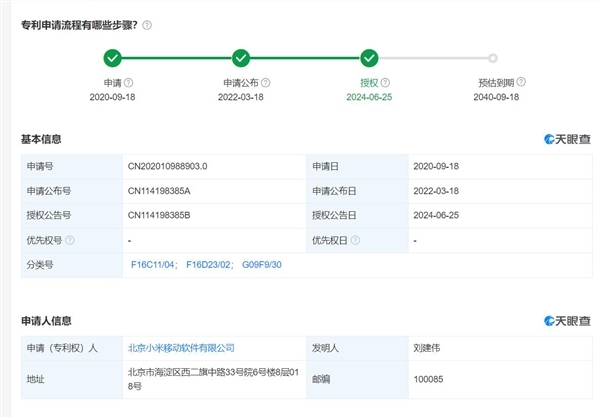
Task: Click the green checkmark circle above 申请
Action: point(112,58)
